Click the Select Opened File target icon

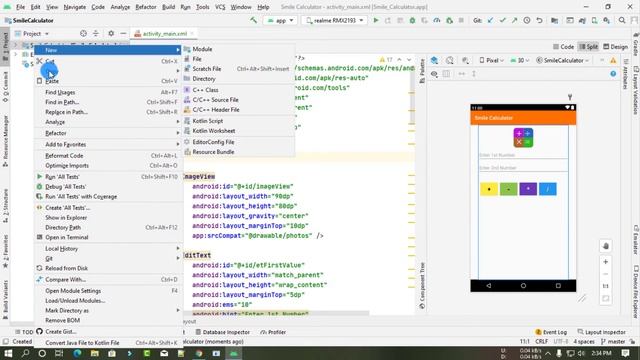[83, 33]
